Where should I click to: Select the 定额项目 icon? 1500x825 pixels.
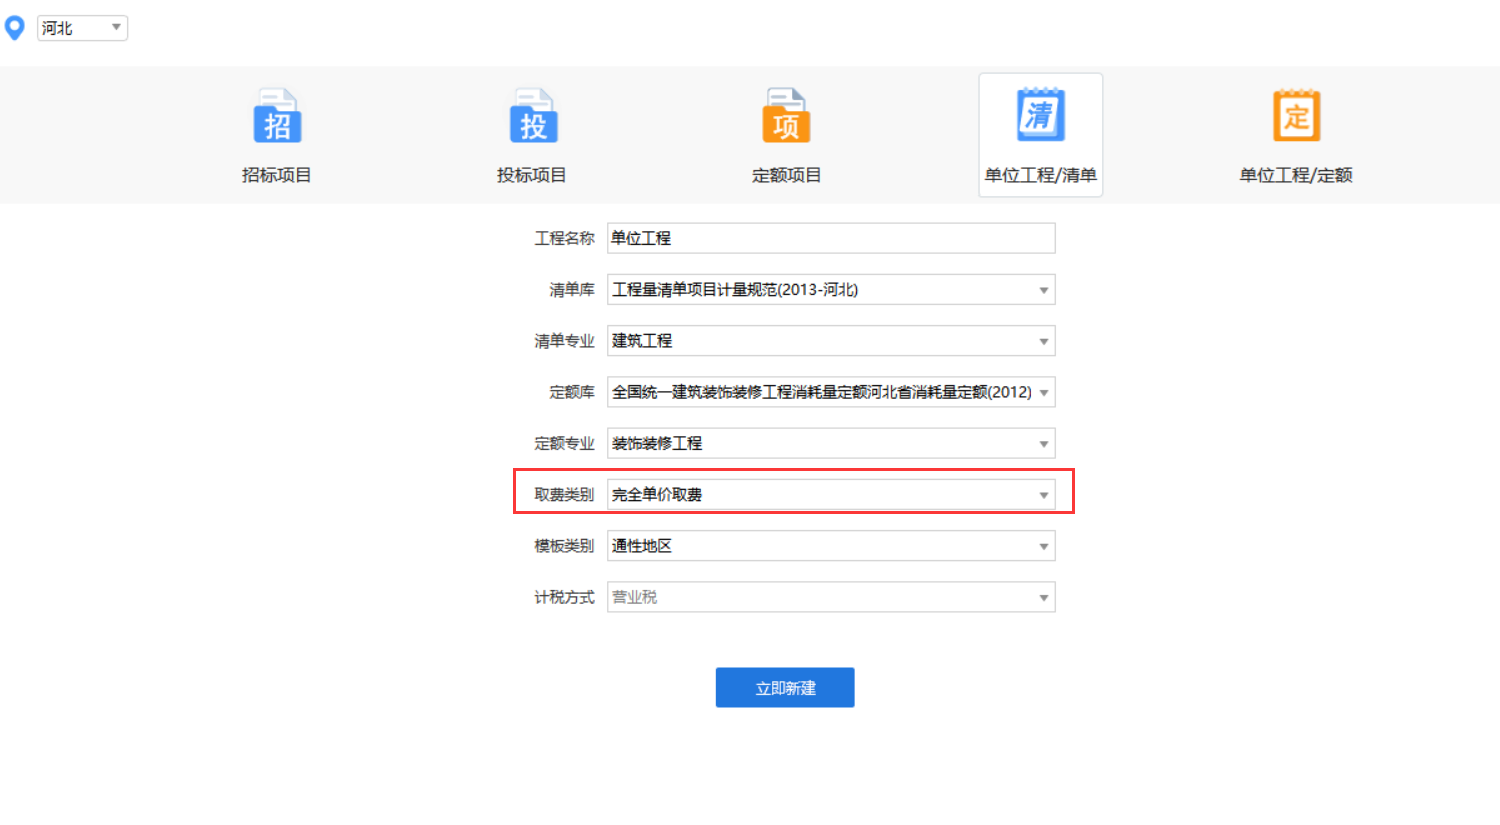[x=786, y=116]
